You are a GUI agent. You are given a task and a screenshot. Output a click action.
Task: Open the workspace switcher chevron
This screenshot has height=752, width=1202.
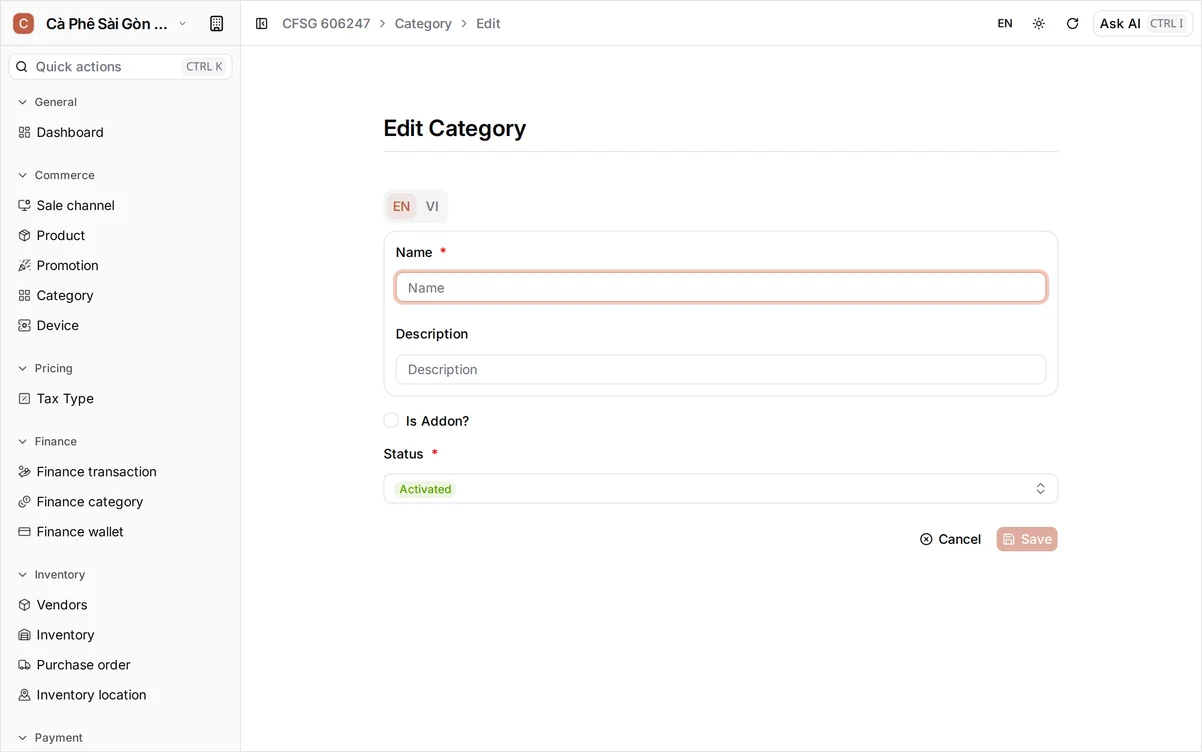click(182, 23)
